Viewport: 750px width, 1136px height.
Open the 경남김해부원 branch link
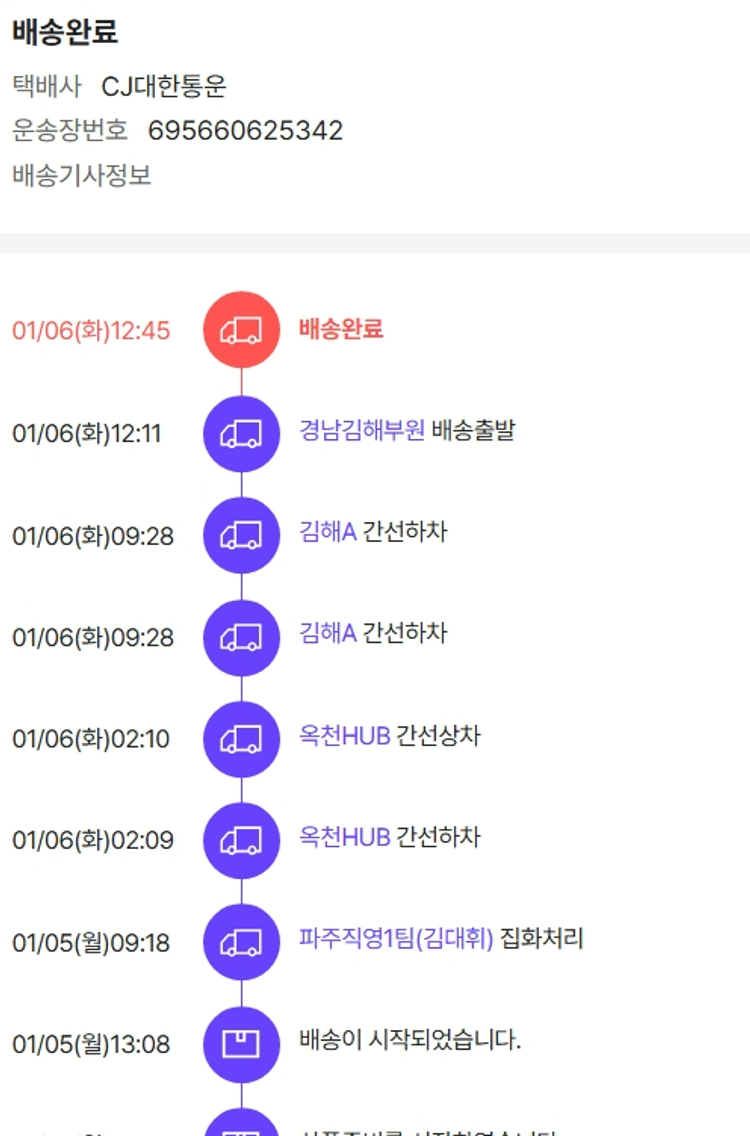362,431
